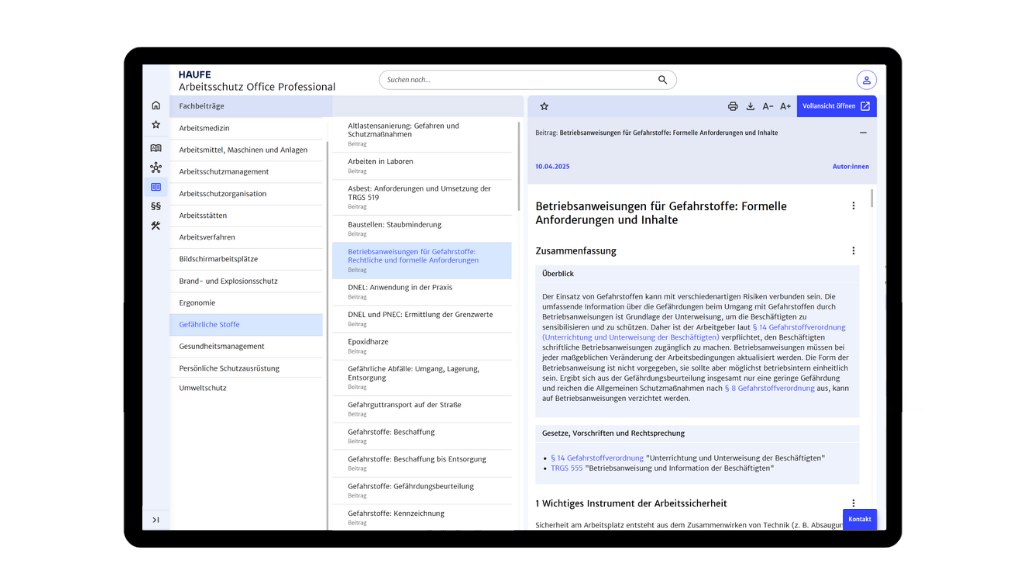Print the article using the printer icon
This screenshot has height=586, width=1024.
coord(733,106)
